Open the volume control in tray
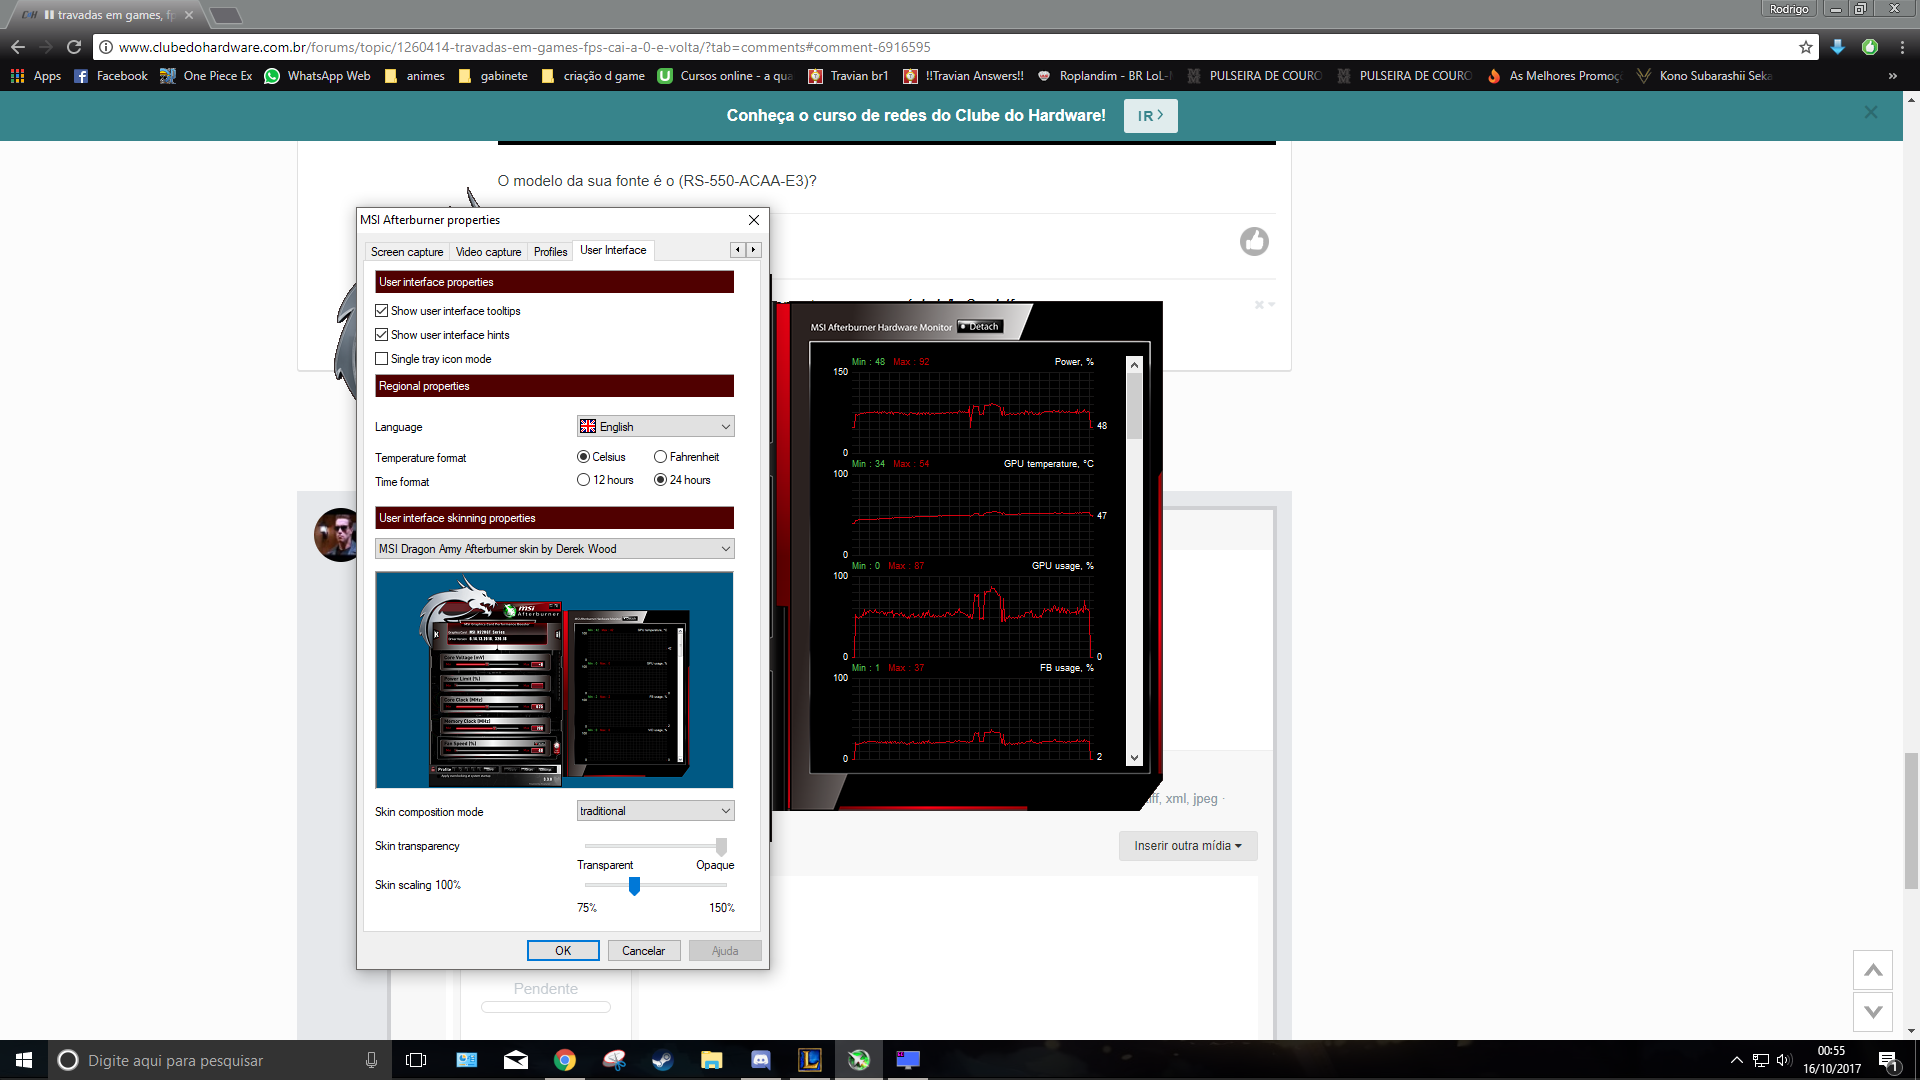1920x1080 pixels. click(x=1784, y=1060)
